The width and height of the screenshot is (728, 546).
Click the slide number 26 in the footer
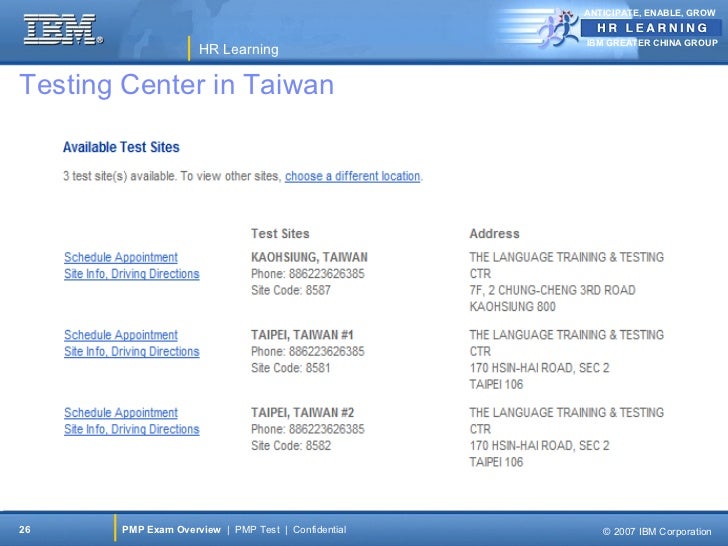pos(25,529)
